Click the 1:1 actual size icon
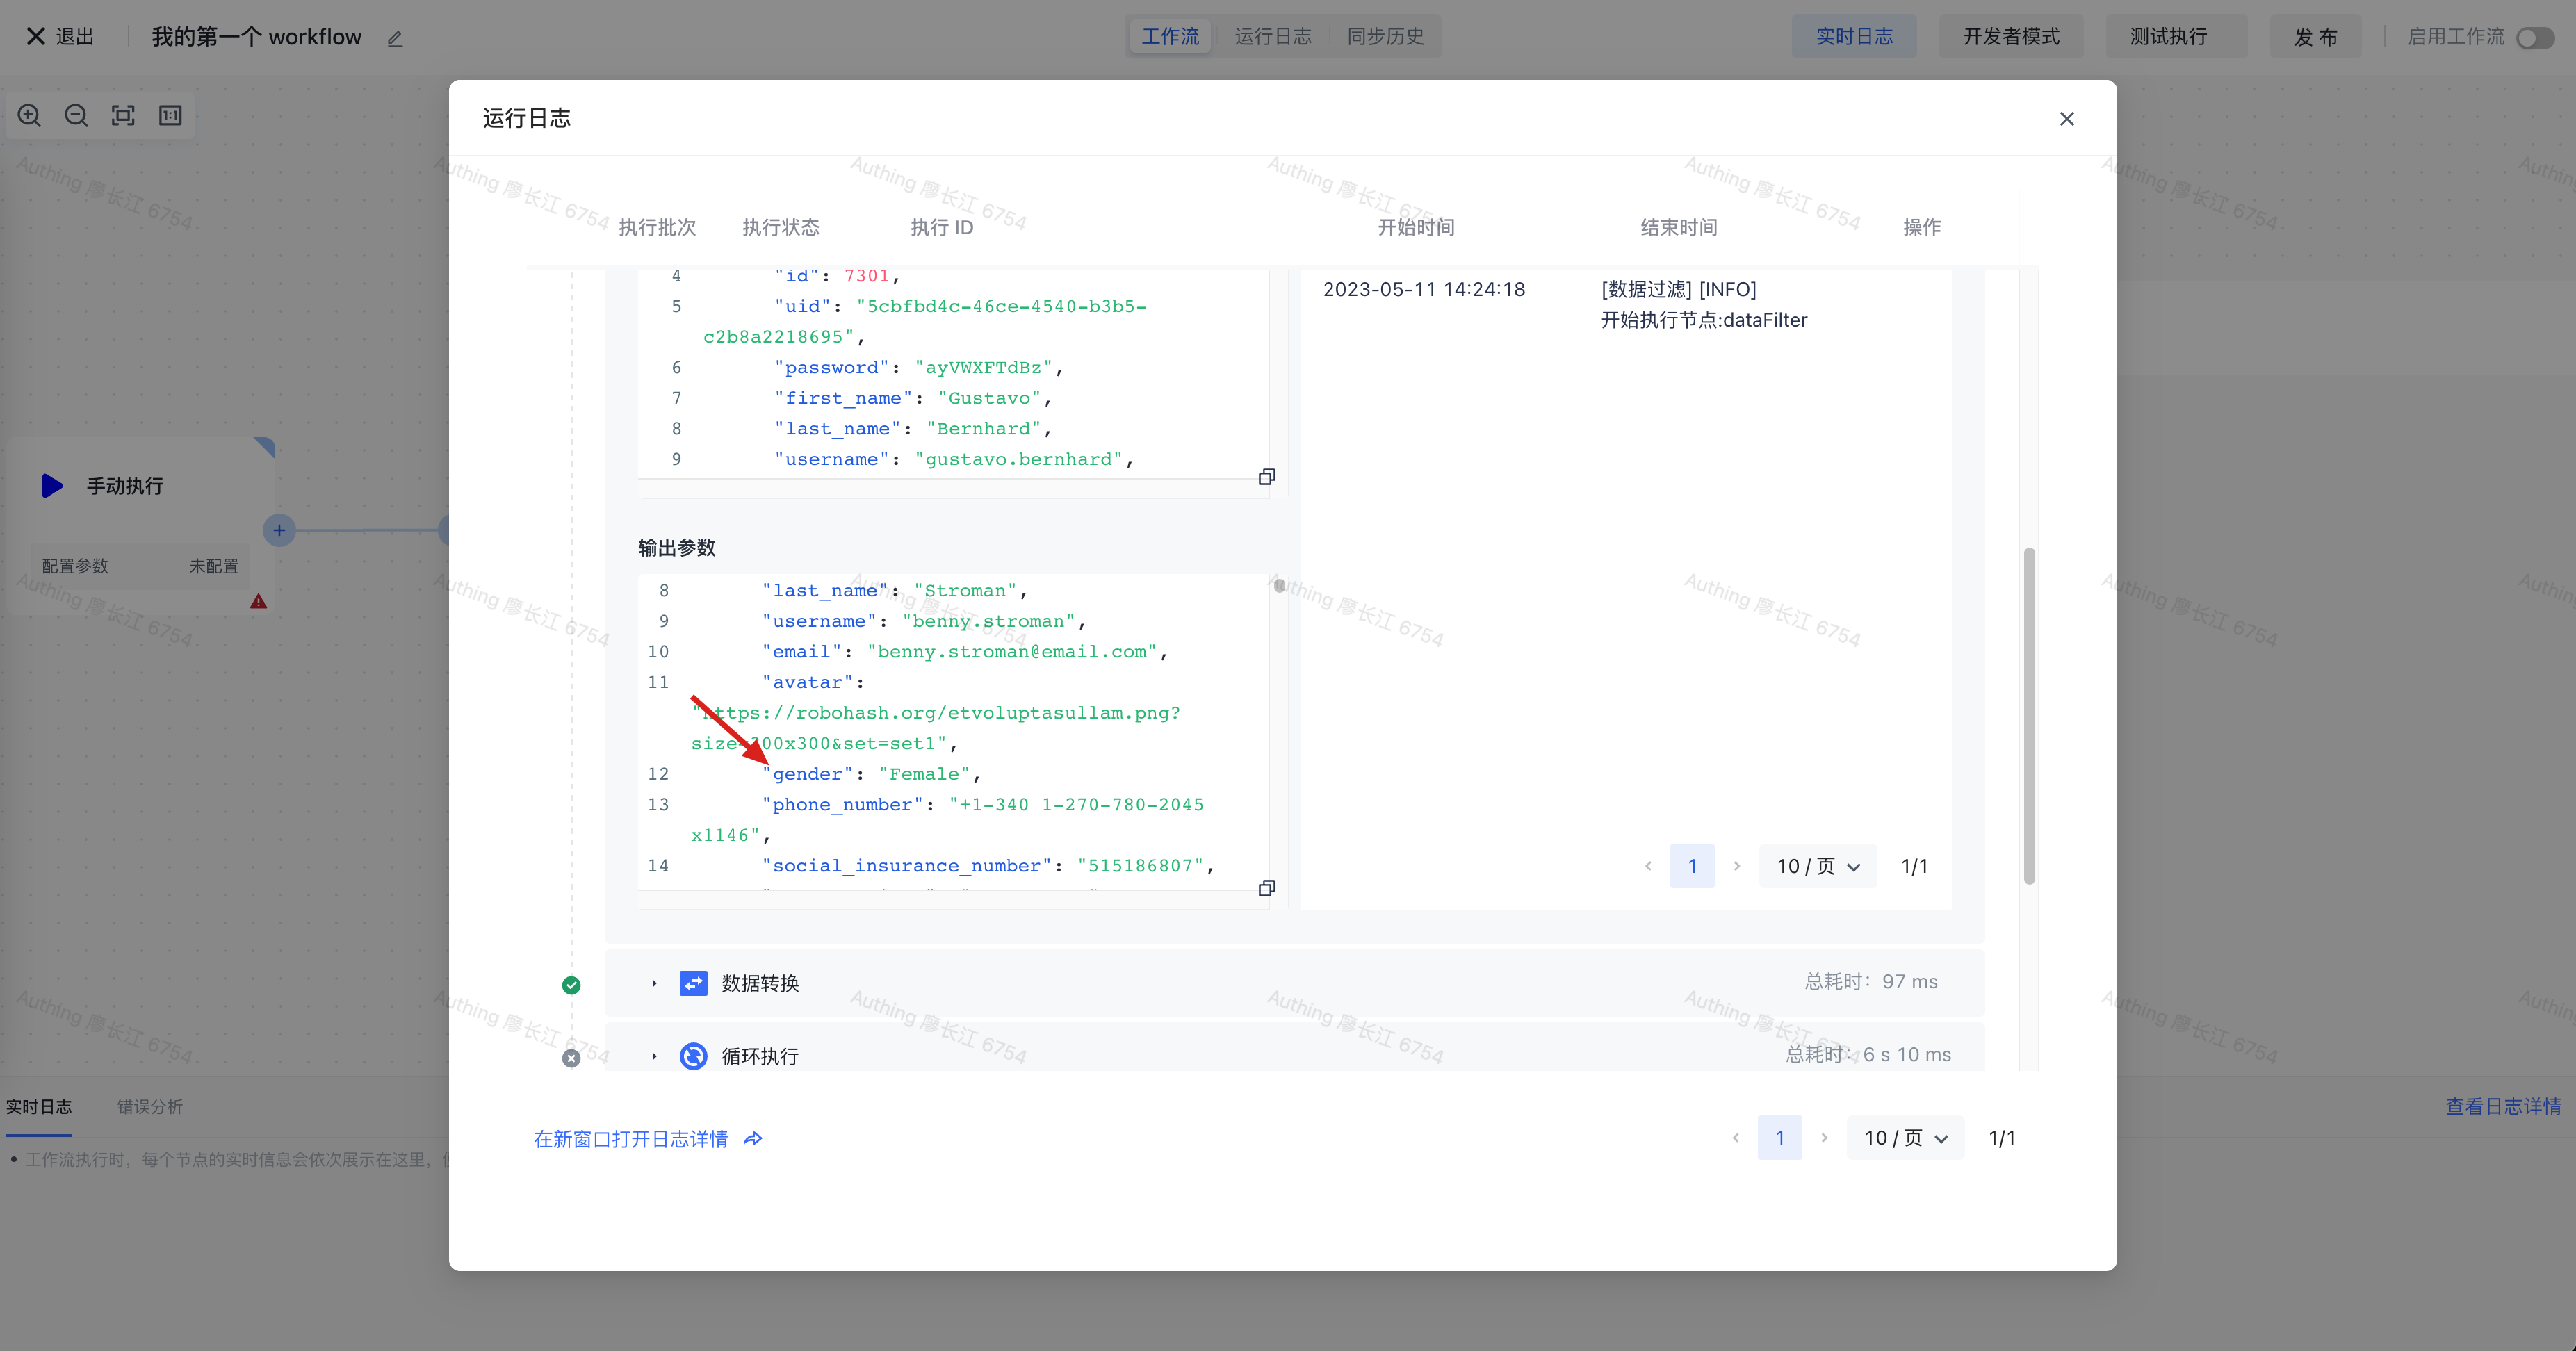2576x1351 pixels. [x=170, y=116]
